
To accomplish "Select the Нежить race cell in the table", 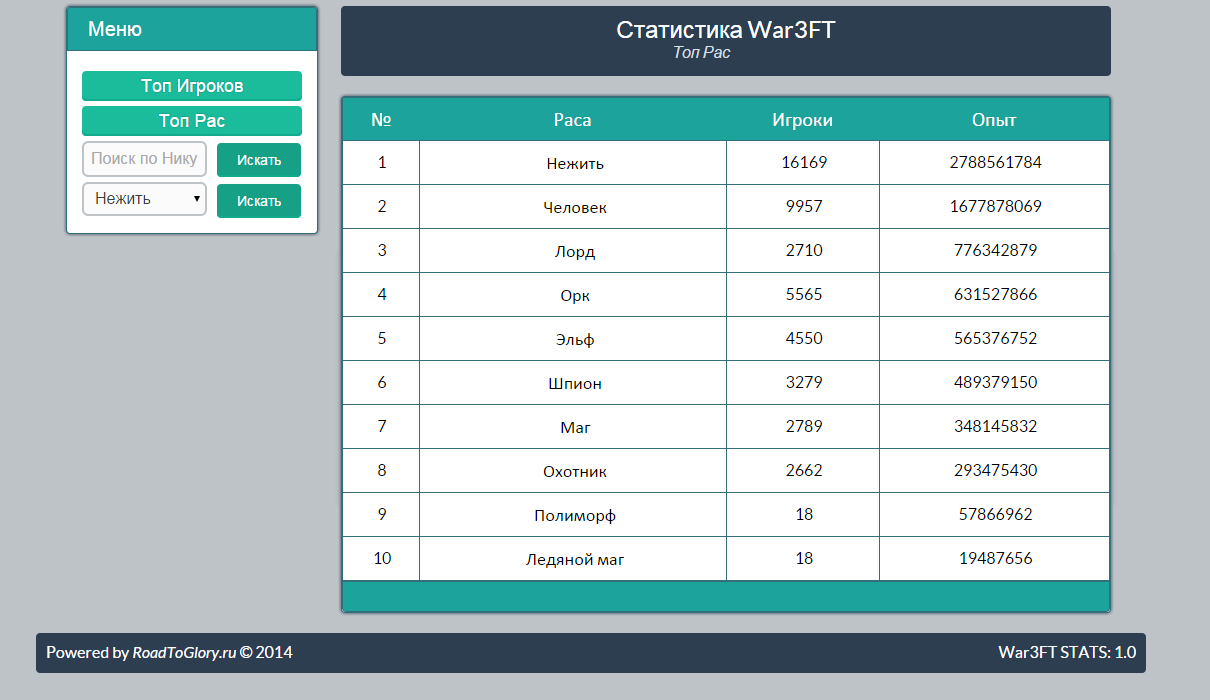I will coord(573,163).
